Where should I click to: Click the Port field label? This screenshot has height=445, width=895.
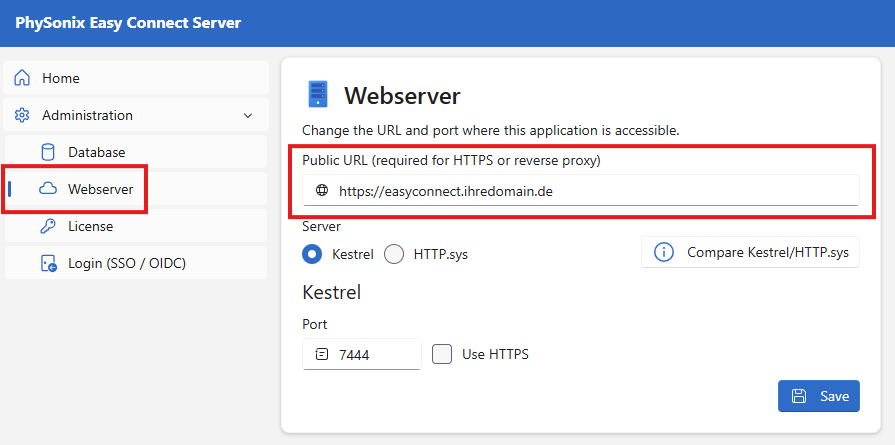click(x=315, y=325)
